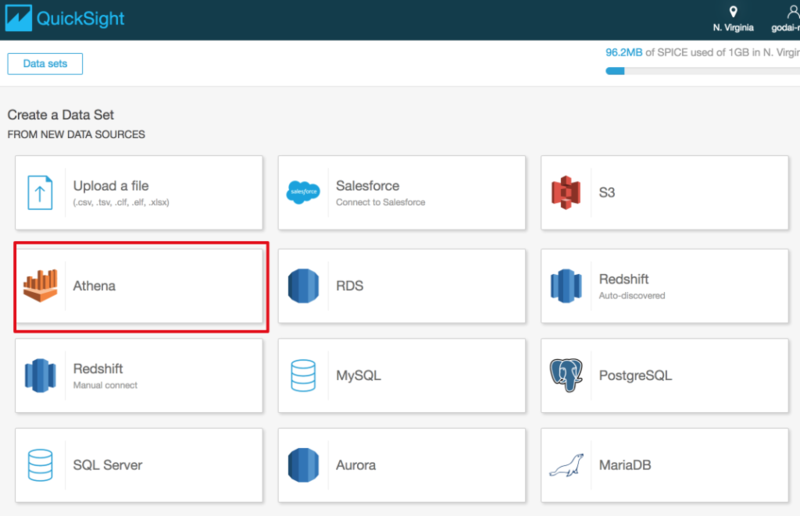
Task: Click the QuickSight logo icon
Action: pyautogui.click(x=18, y=18)
